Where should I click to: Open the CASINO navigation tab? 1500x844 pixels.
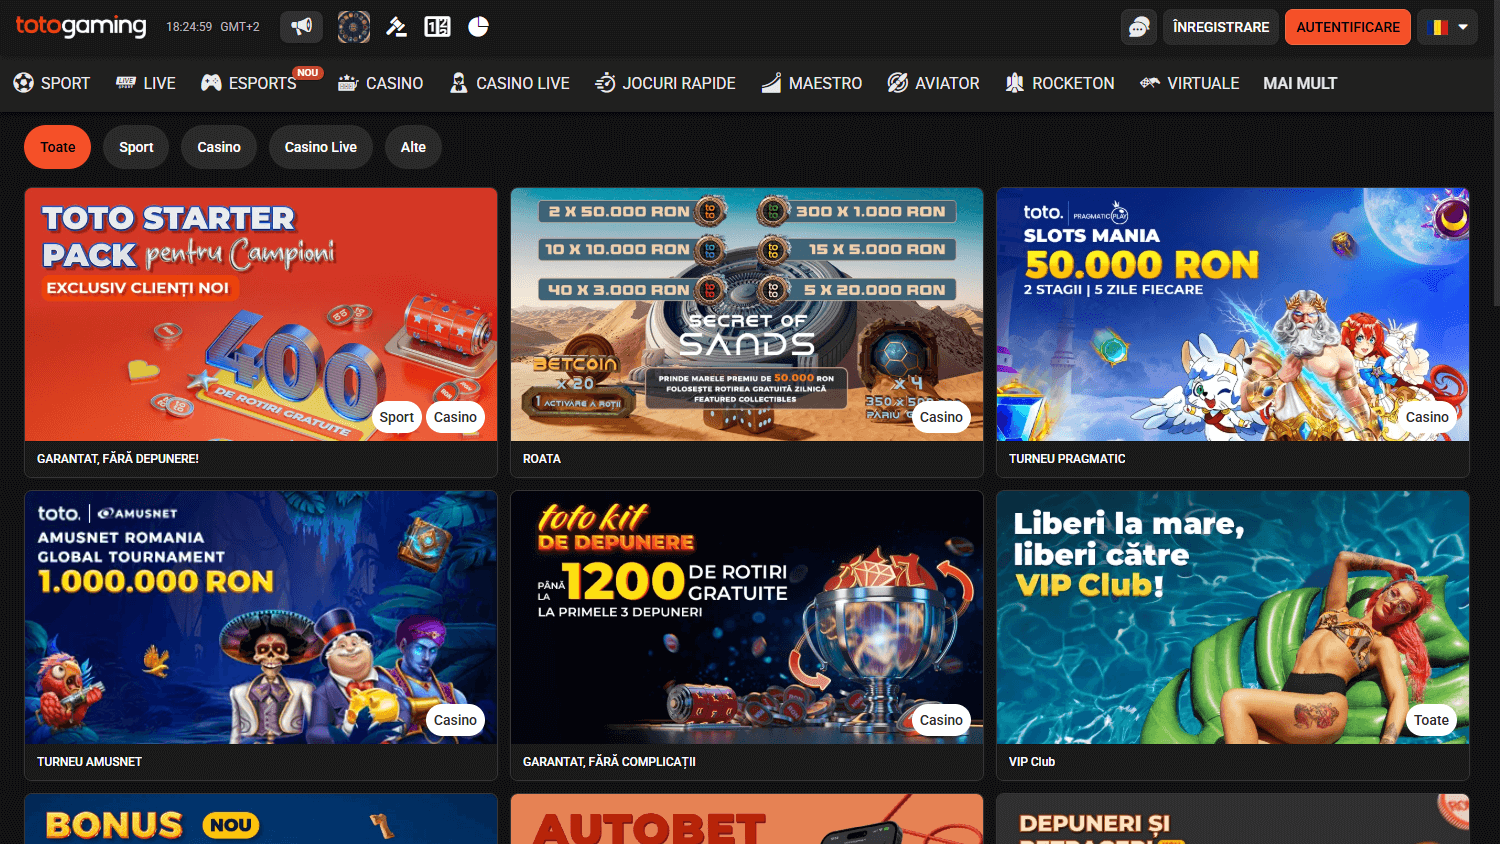(x=380, y=83)
